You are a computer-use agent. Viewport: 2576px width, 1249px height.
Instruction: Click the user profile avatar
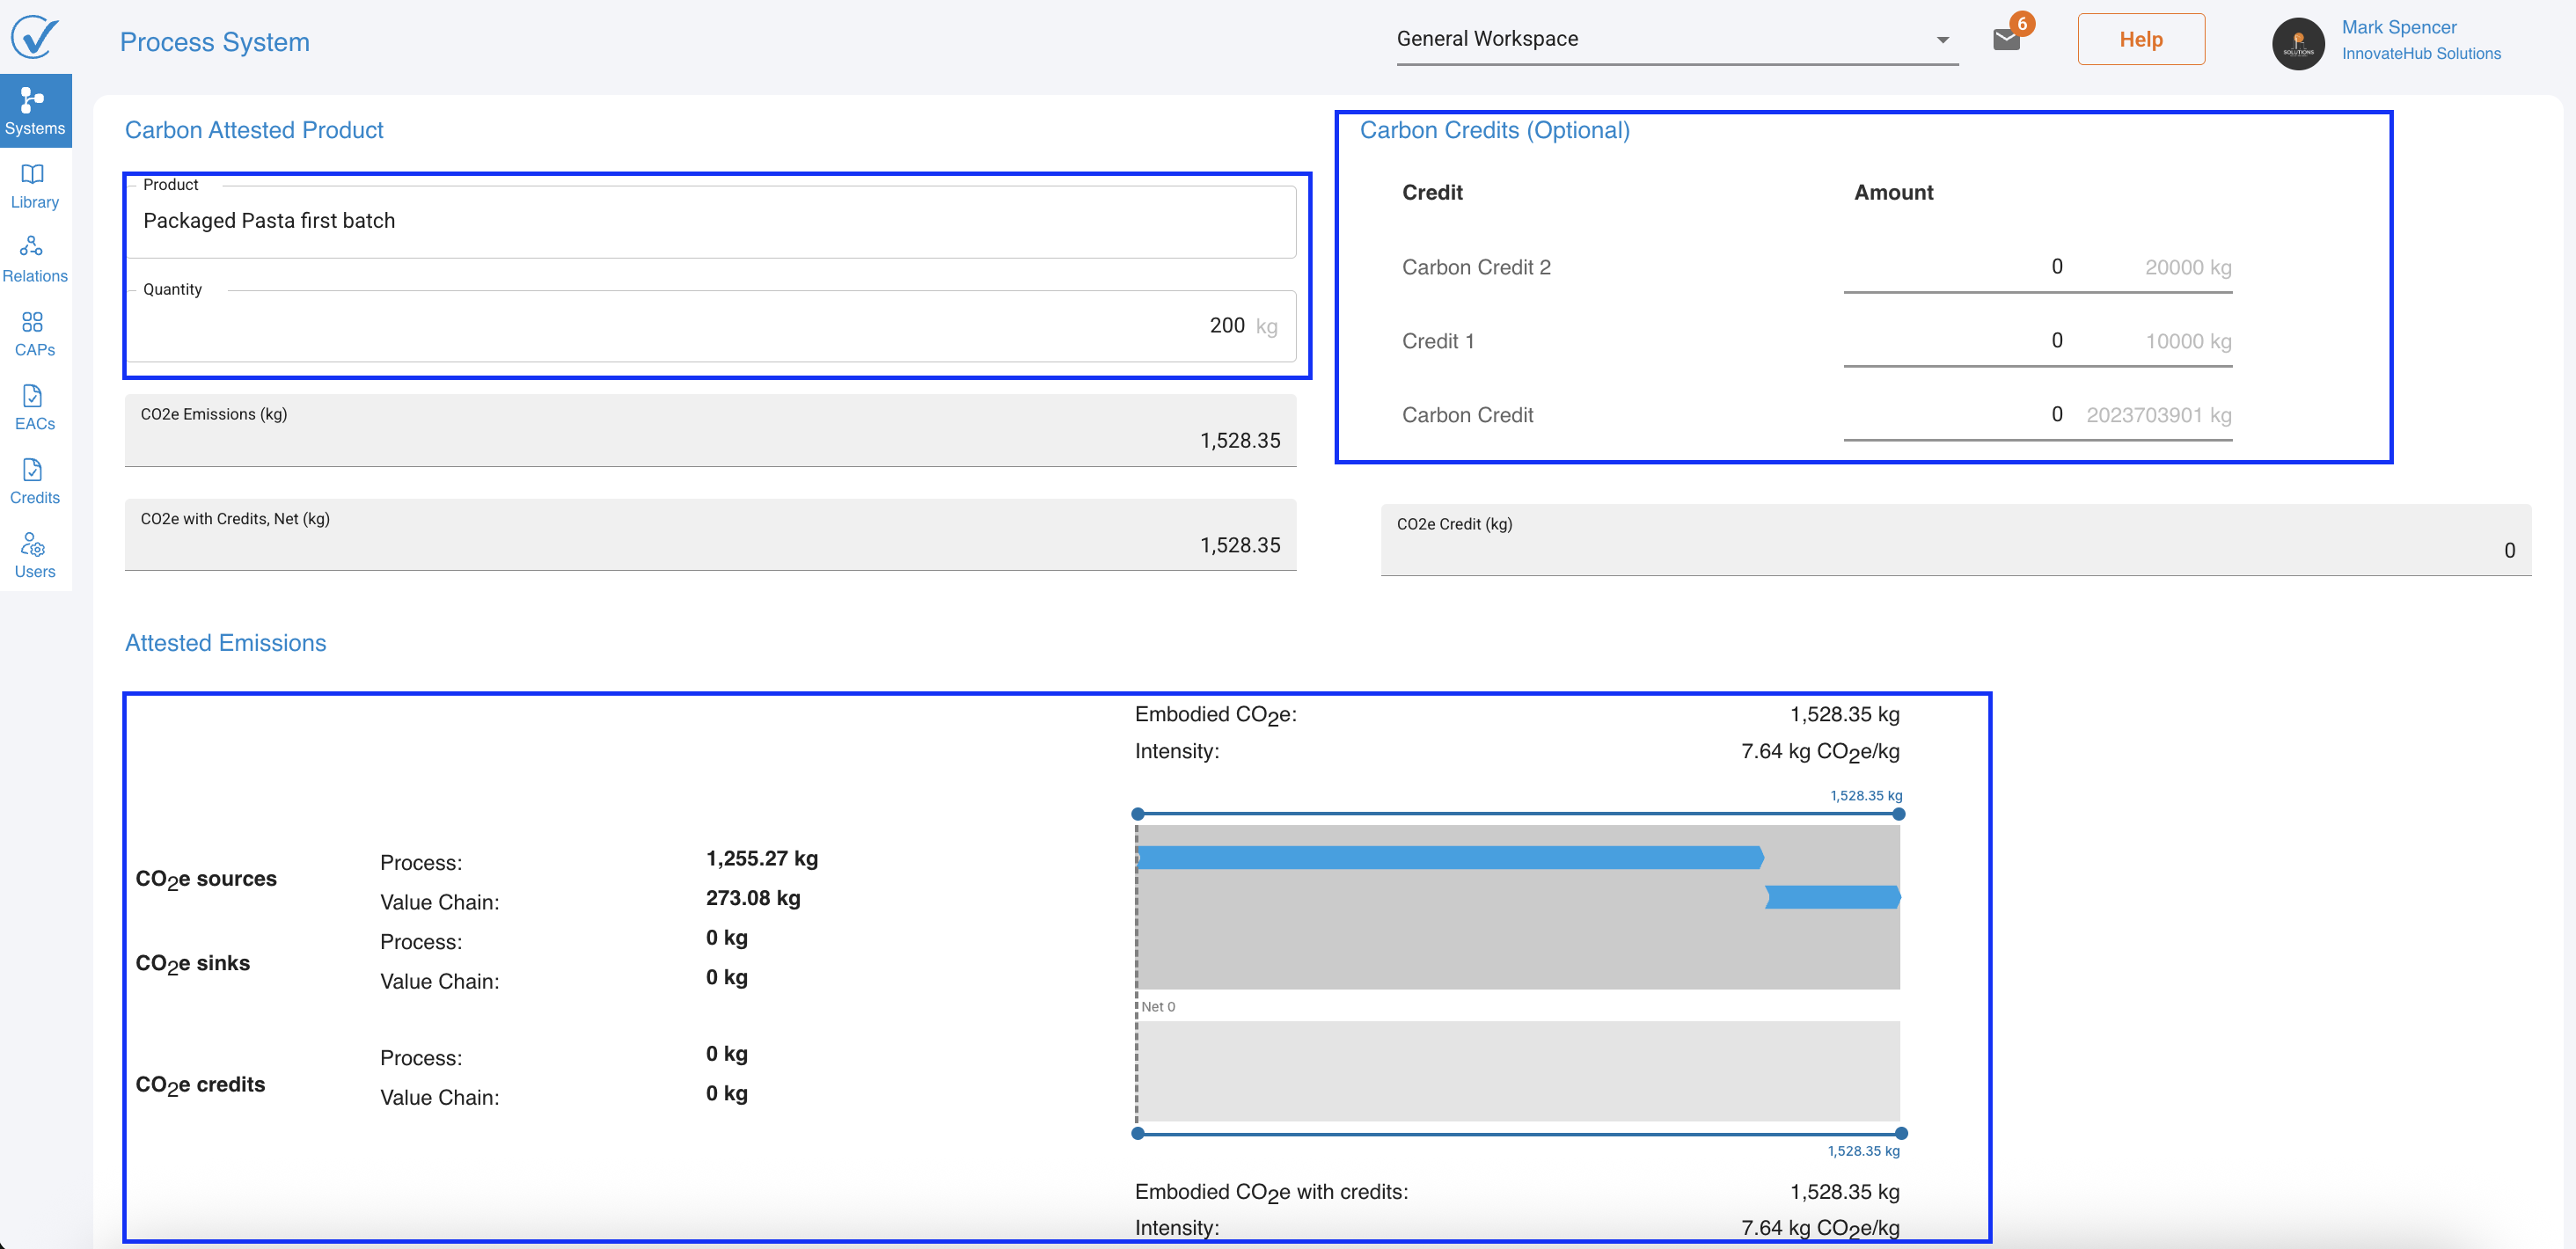[x=2297, y=44]
